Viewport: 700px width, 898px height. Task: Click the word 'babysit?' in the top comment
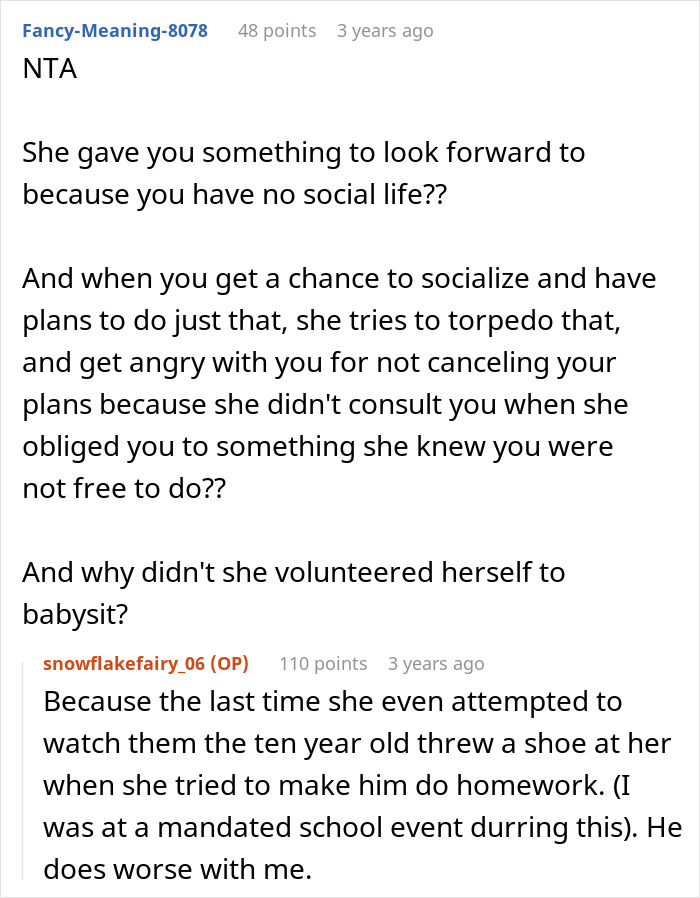[75, 613]
